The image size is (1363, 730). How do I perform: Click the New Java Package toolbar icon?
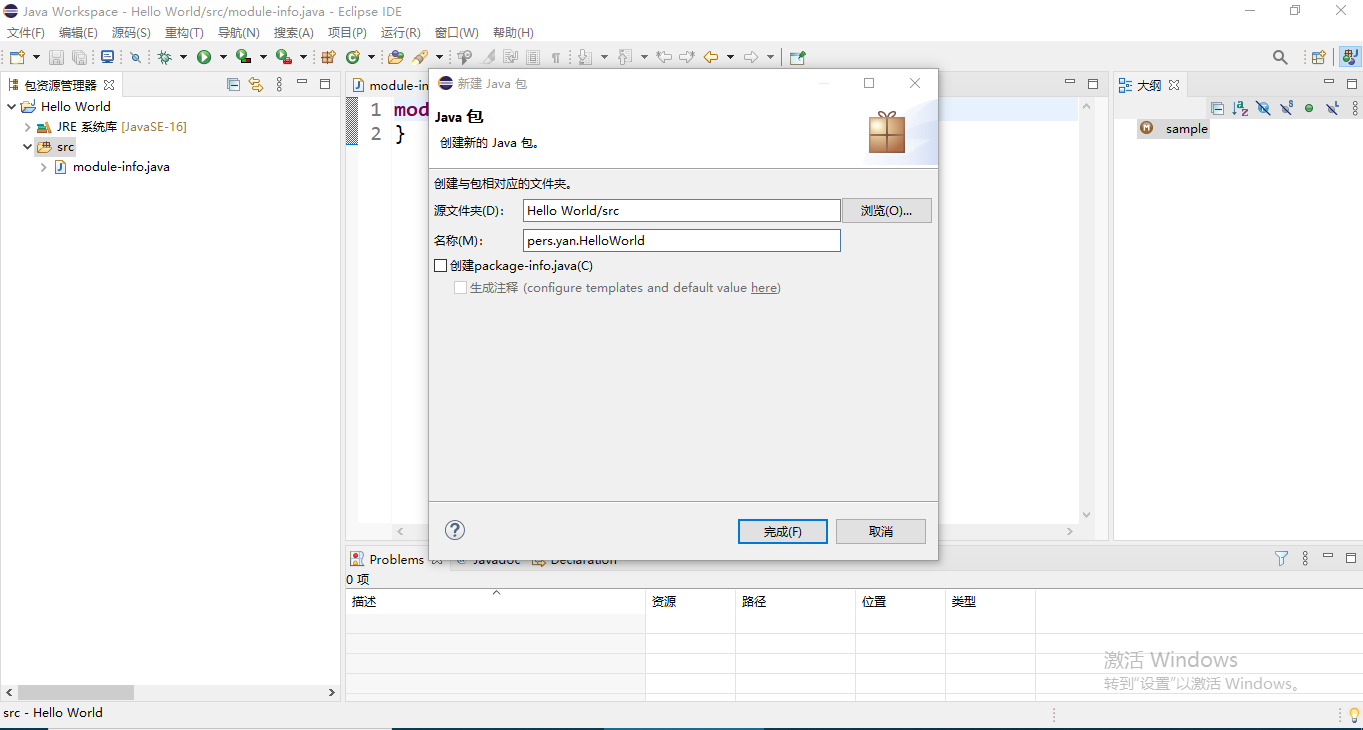click(328, 57)
